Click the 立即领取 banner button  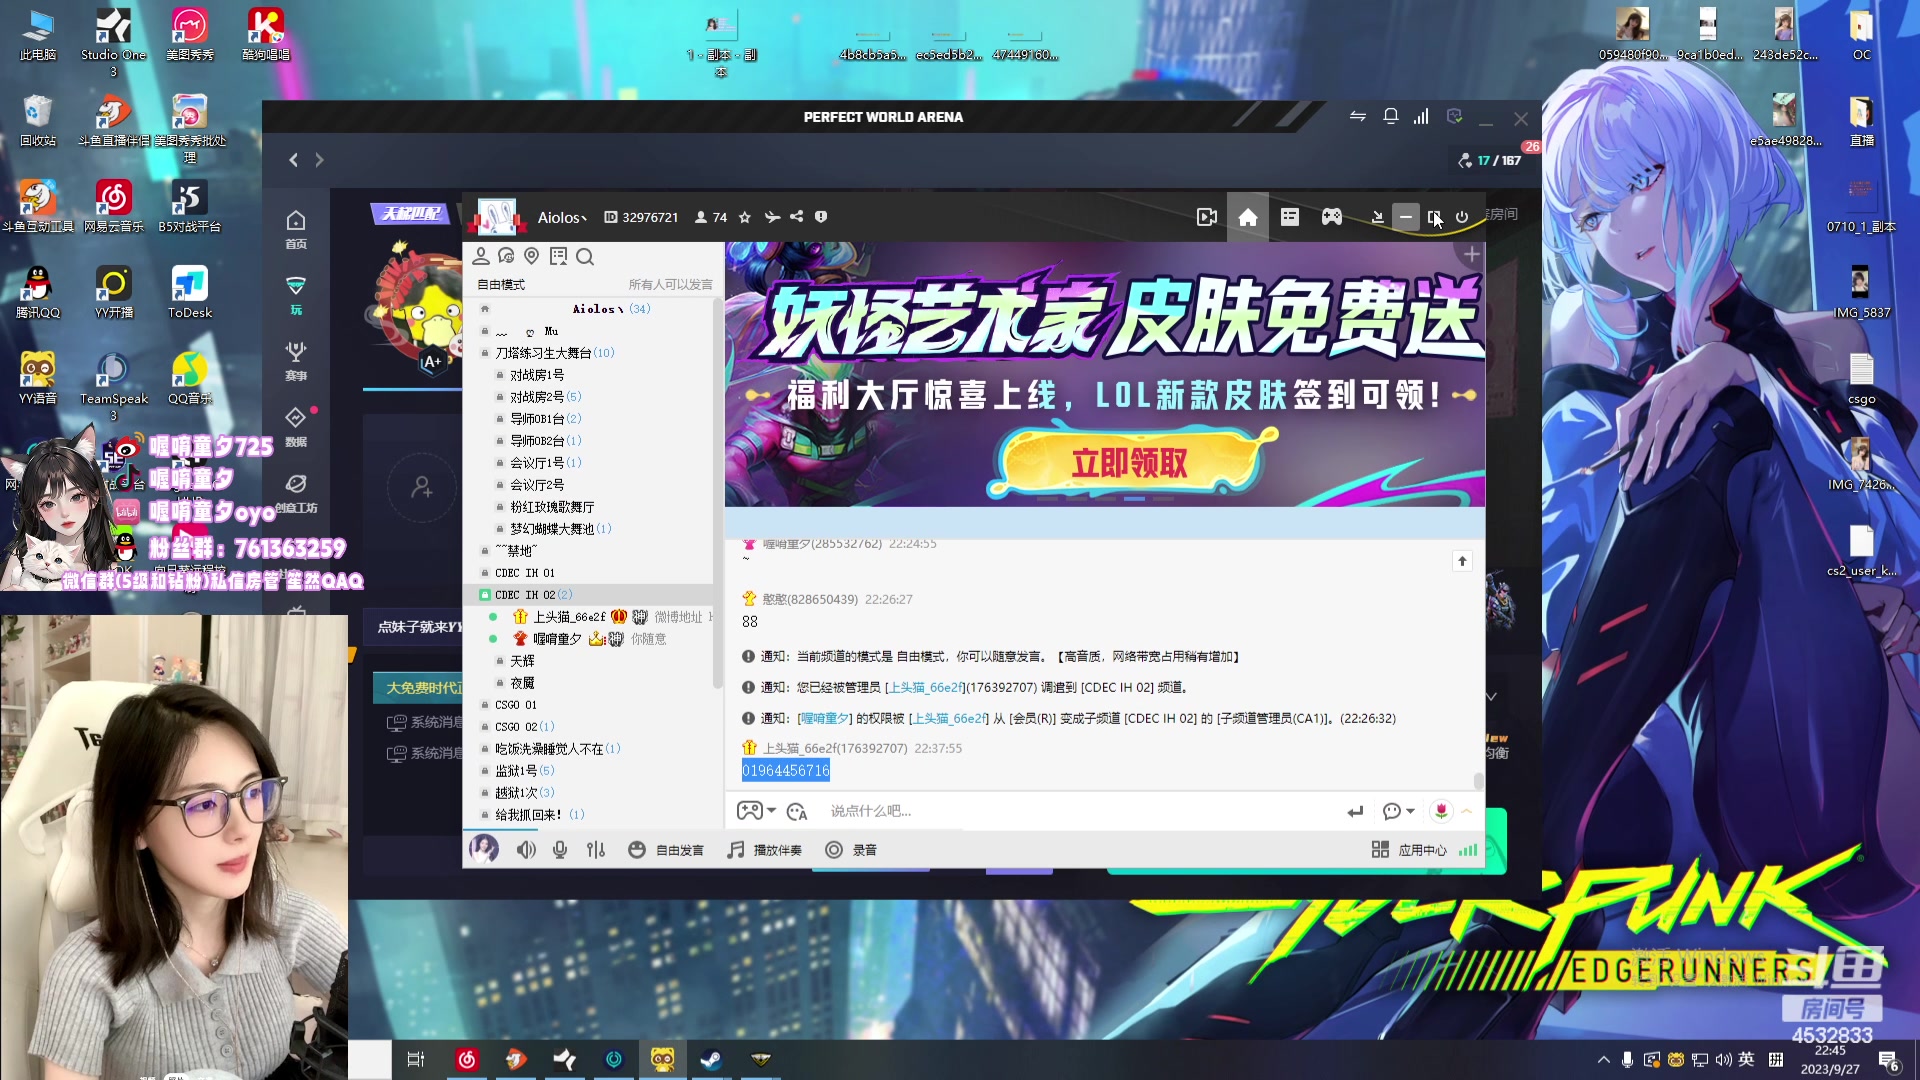point(1130,463)
